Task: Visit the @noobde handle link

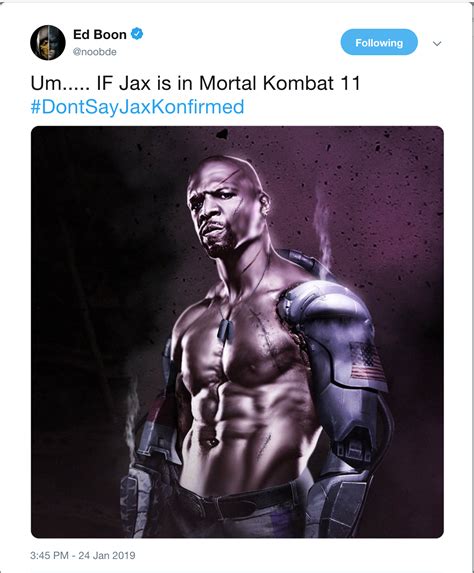Action: point(95,52)
